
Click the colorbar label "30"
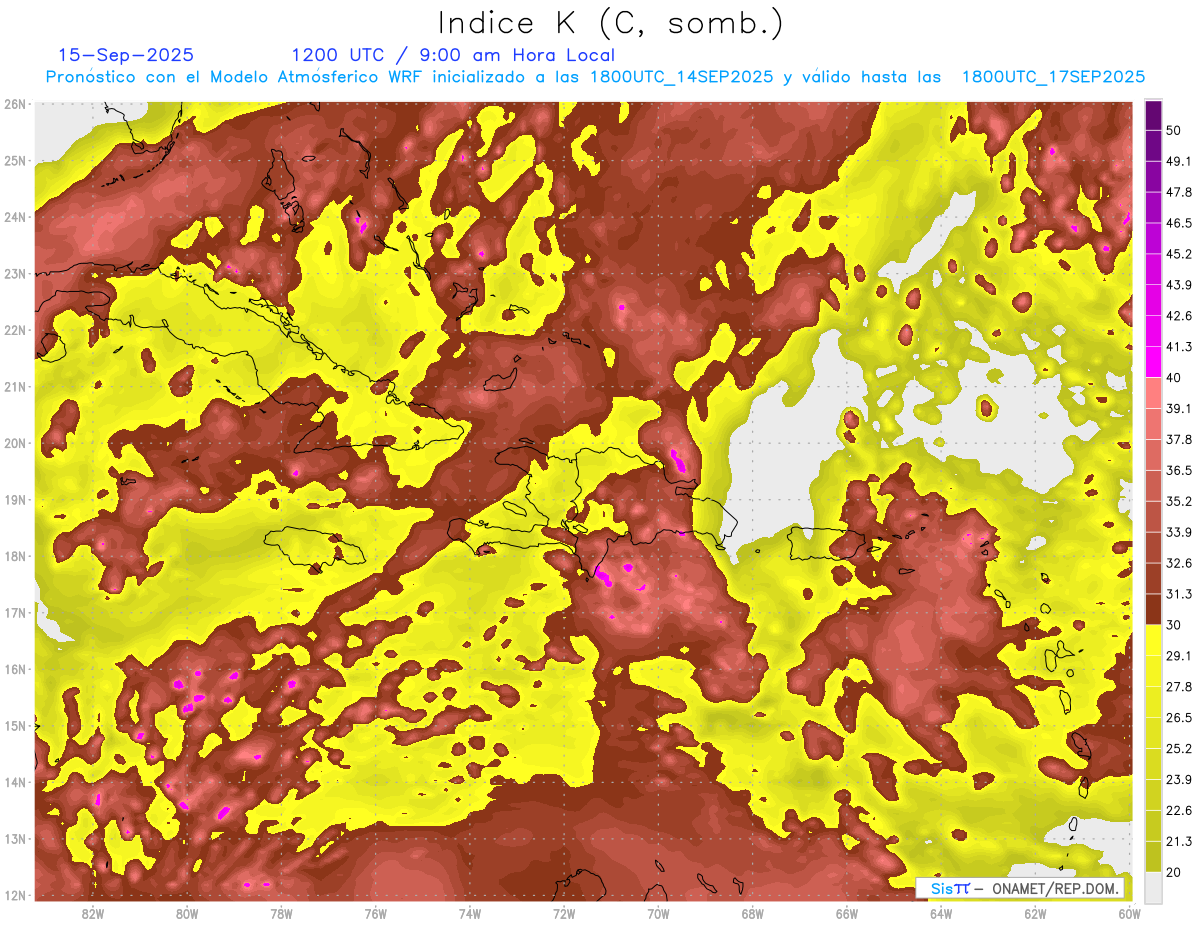click(1175, 624)
